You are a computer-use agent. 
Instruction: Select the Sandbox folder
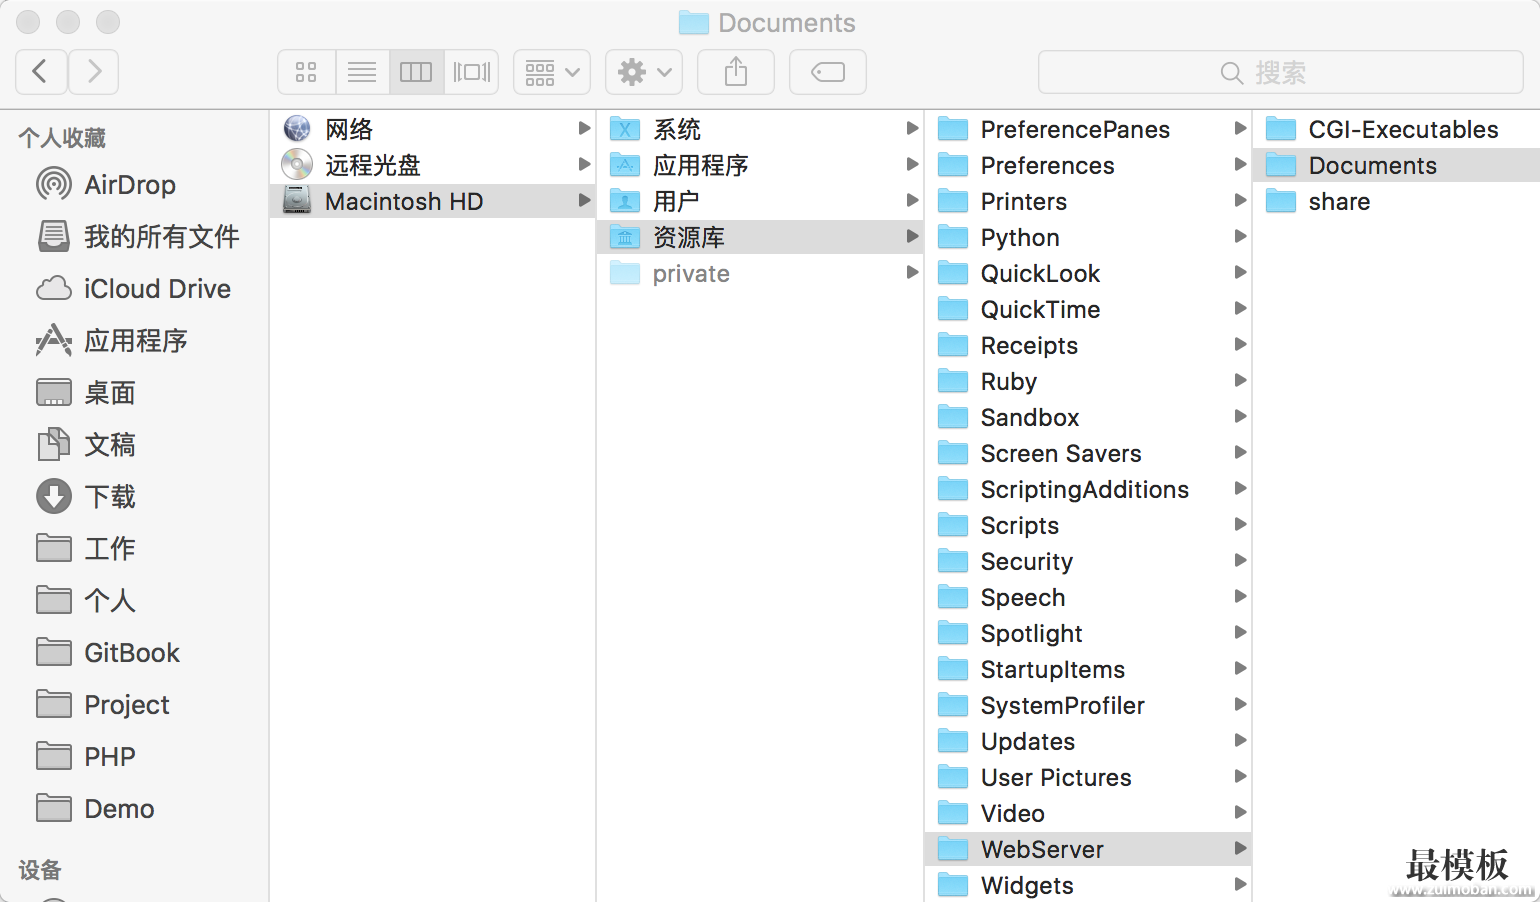click(1089, 417)
